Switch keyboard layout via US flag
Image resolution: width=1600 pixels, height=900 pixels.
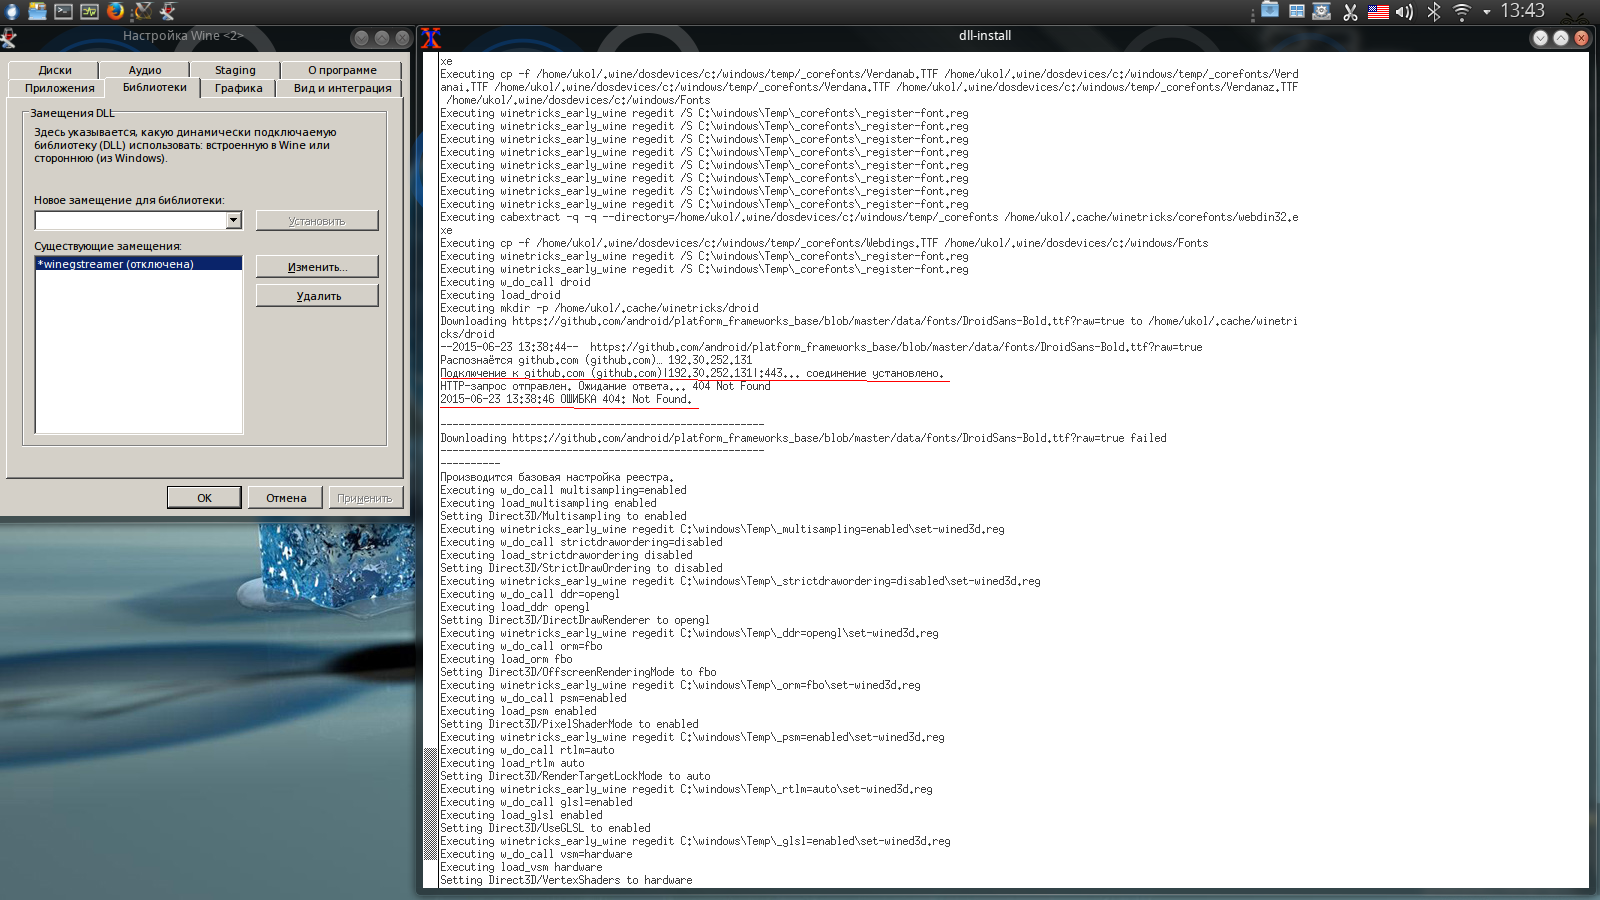1378,12
